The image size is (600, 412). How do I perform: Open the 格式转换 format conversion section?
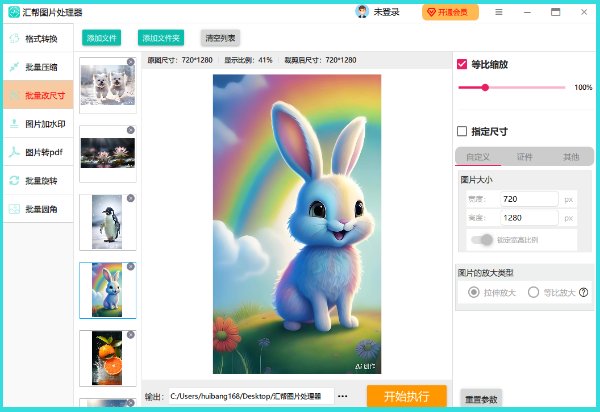(38, 38)
